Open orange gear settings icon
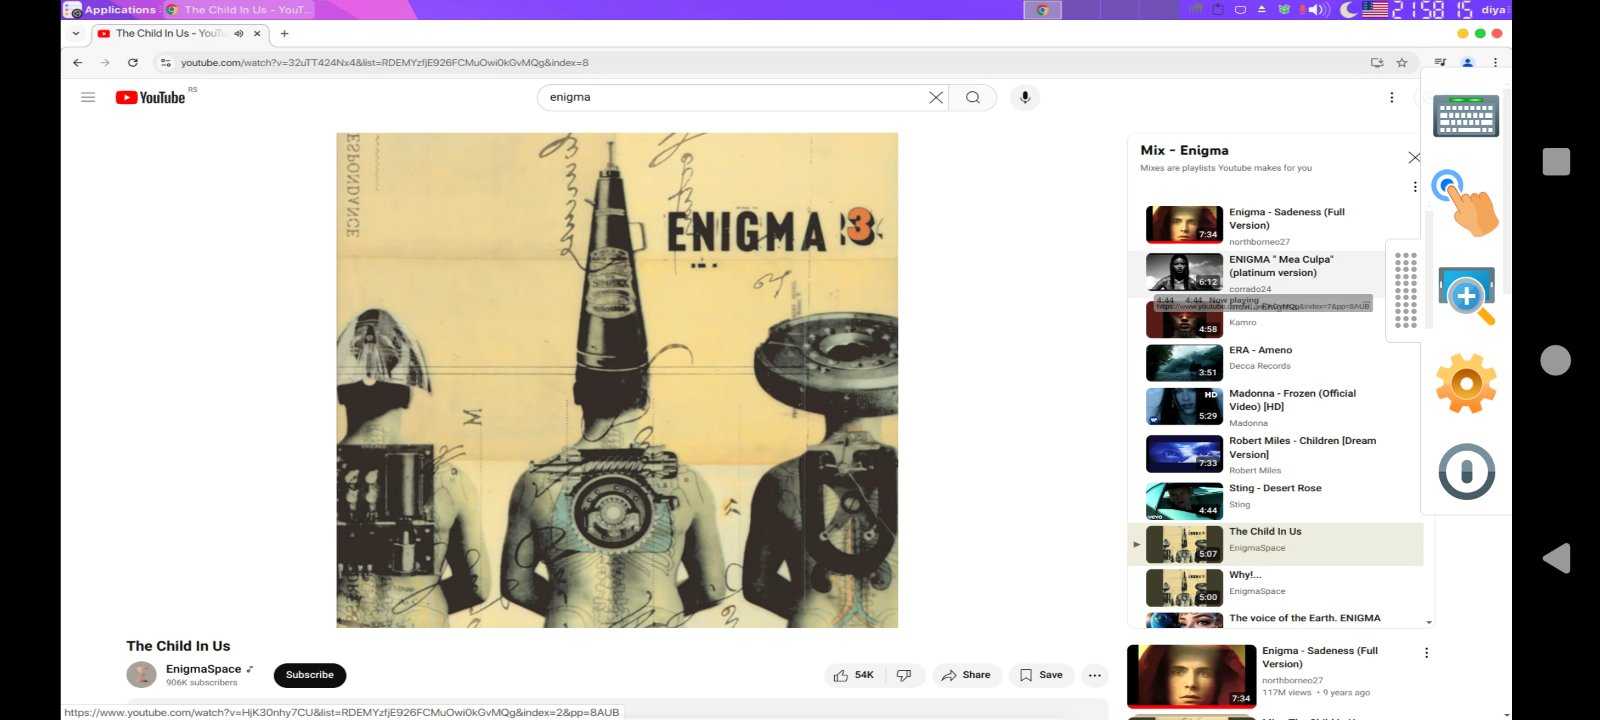 (x=1466, y=383)
